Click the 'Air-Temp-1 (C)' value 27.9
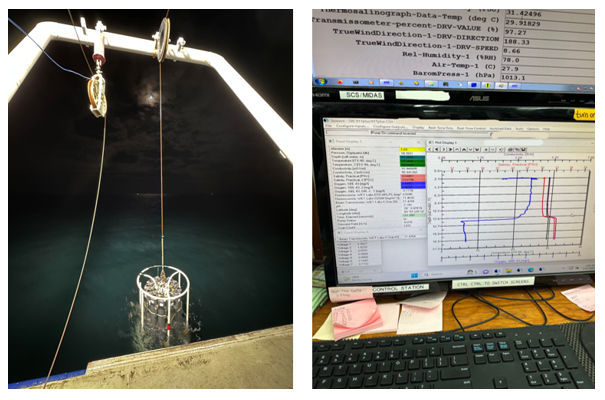Image resolution: width=605 pixels, height=400 pixels. point(510,69)
